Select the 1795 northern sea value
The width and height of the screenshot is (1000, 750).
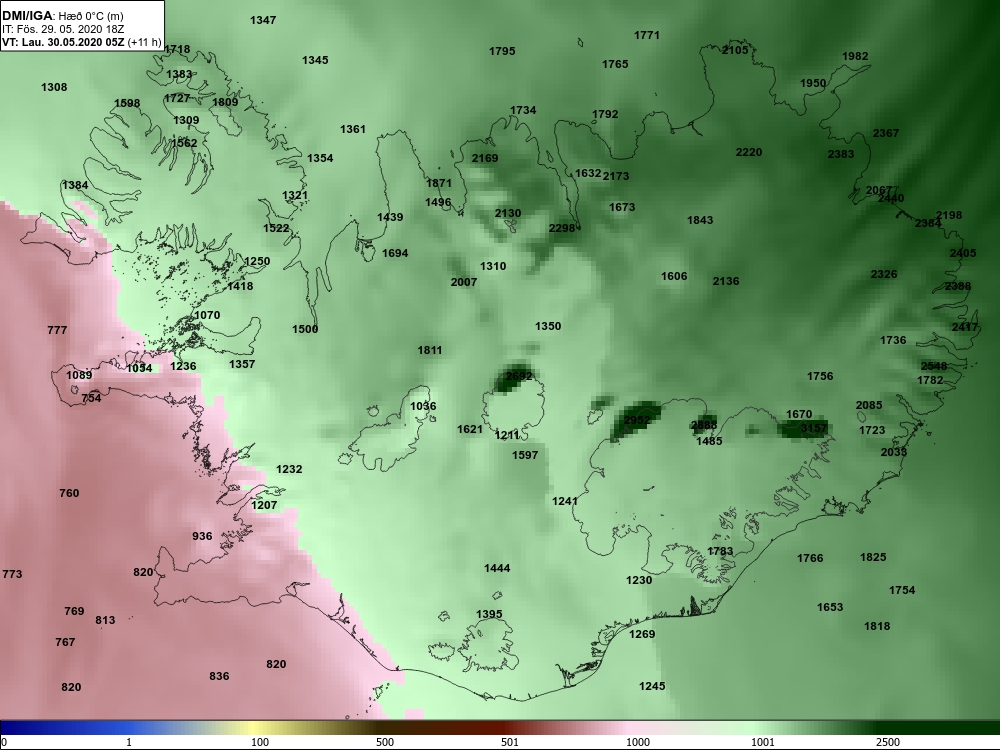[x=502, y=52]
